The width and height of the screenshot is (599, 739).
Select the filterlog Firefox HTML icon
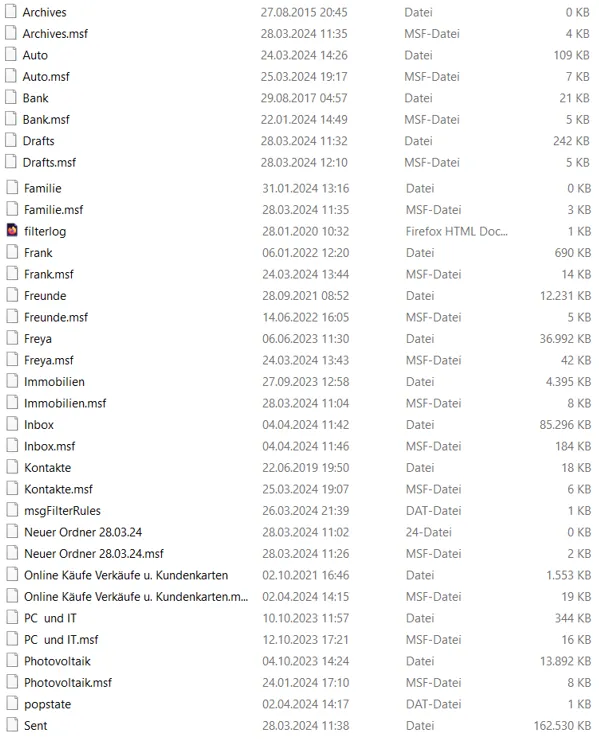pos(12,230)
